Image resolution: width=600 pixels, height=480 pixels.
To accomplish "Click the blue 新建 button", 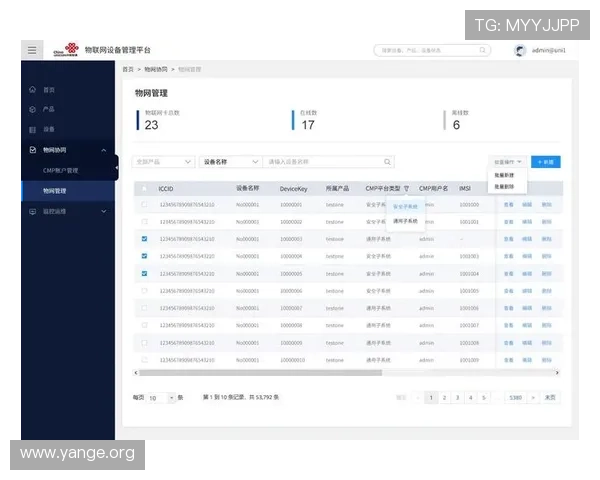I will [547, 161].
